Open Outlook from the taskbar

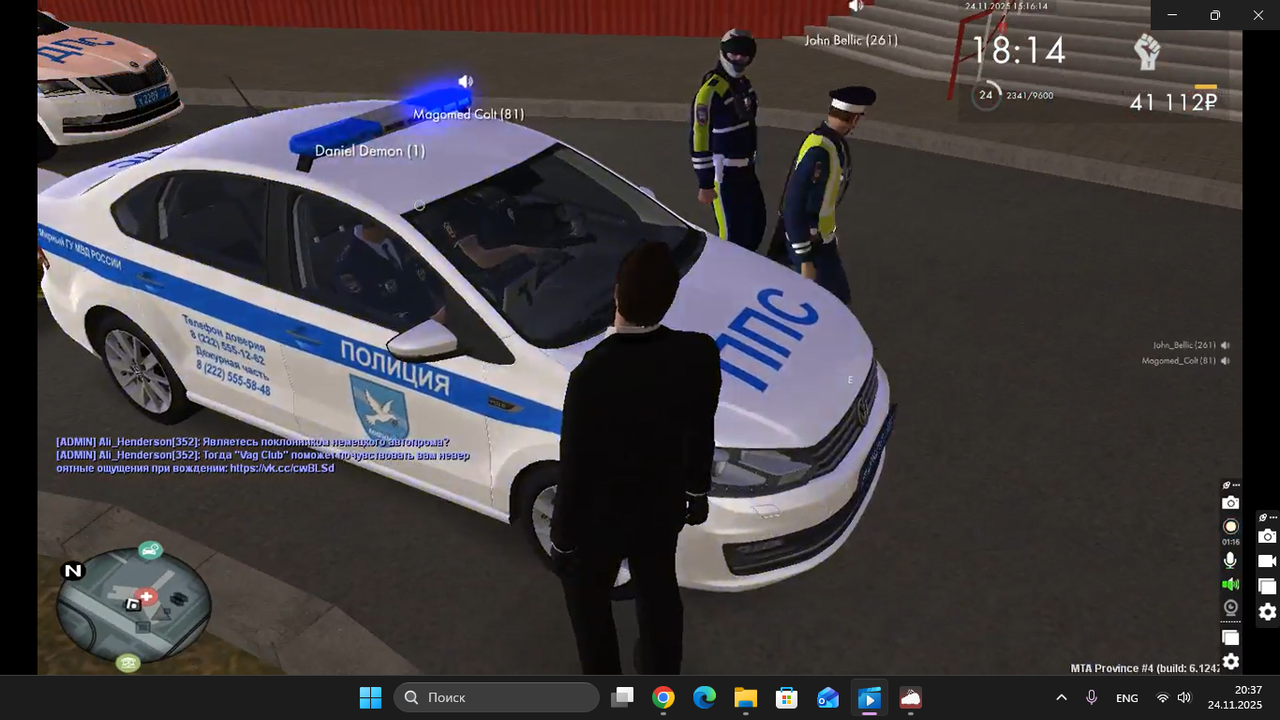(827, 697)
